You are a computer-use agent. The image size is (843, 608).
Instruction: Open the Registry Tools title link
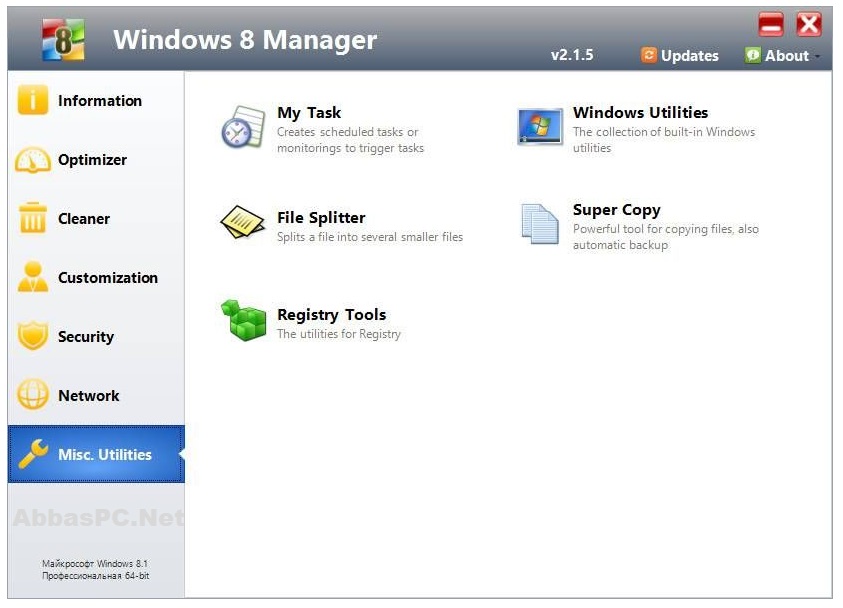tap(332, 315)
